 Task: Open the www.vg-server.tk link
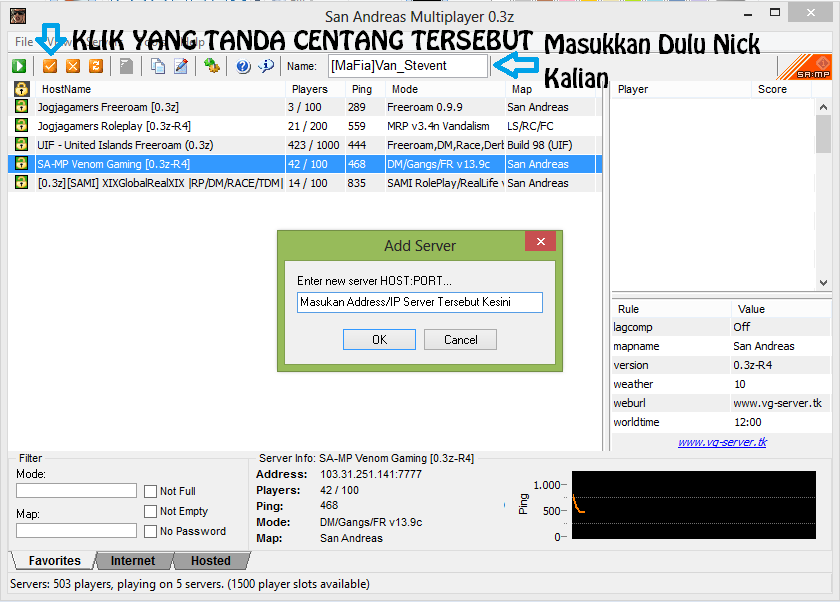pos(722,442)
